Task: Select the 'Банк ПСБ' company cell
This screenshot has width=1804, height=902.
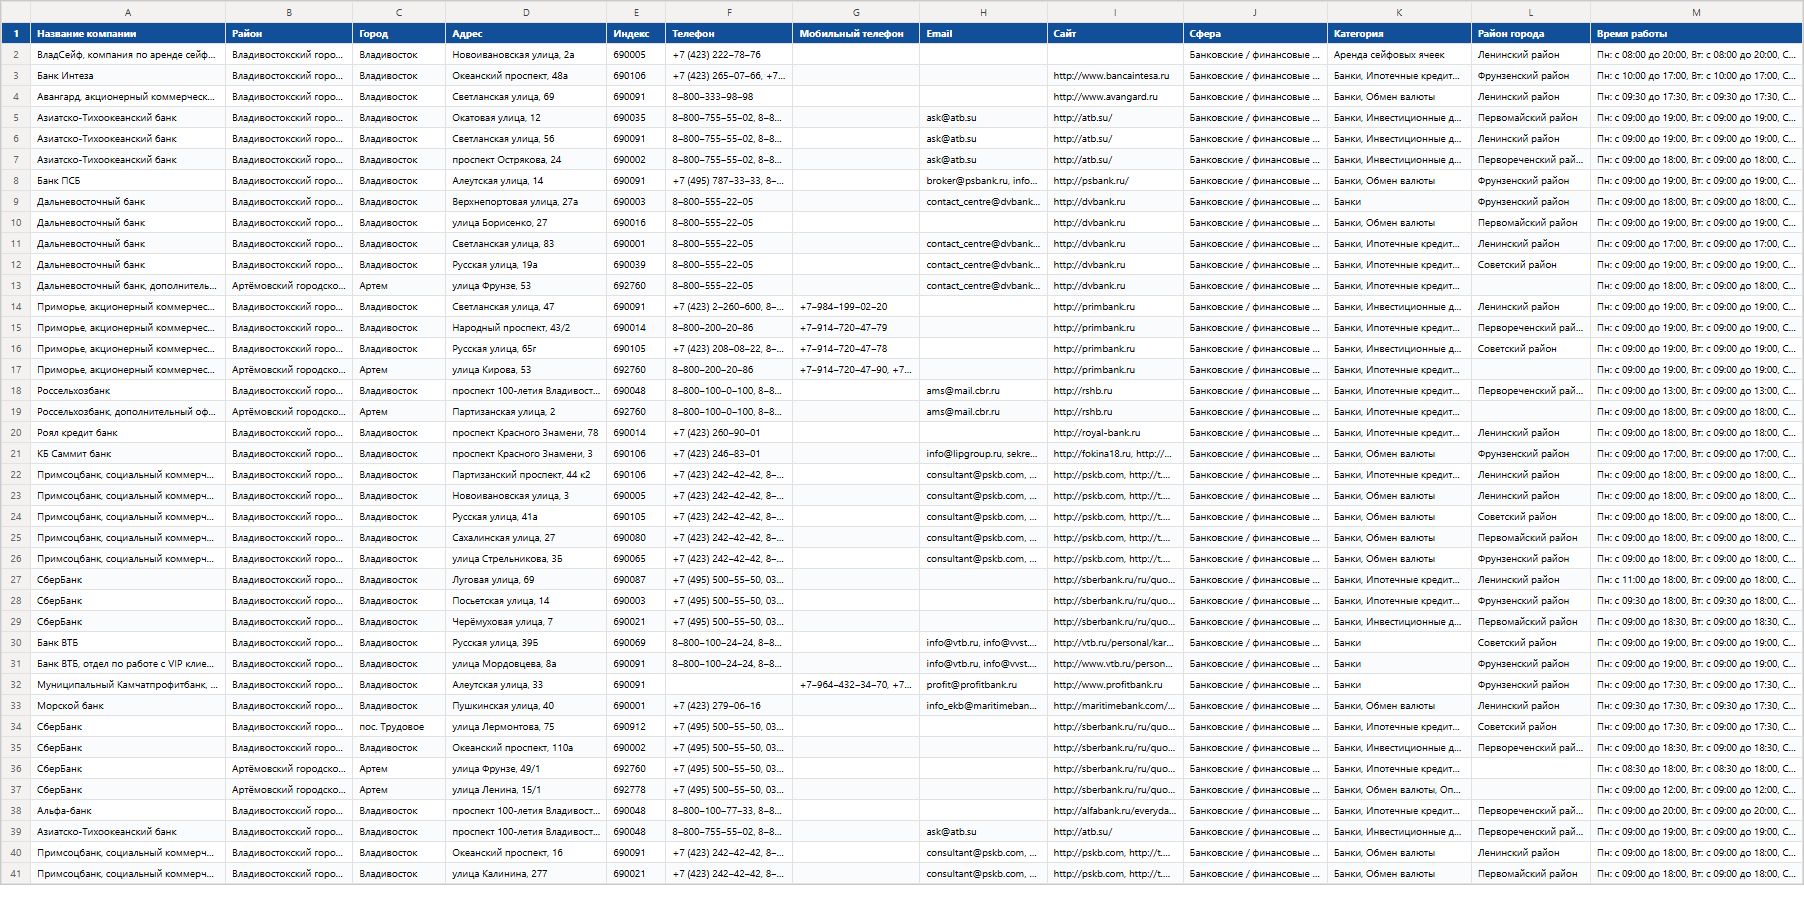Action: [128, 181]
